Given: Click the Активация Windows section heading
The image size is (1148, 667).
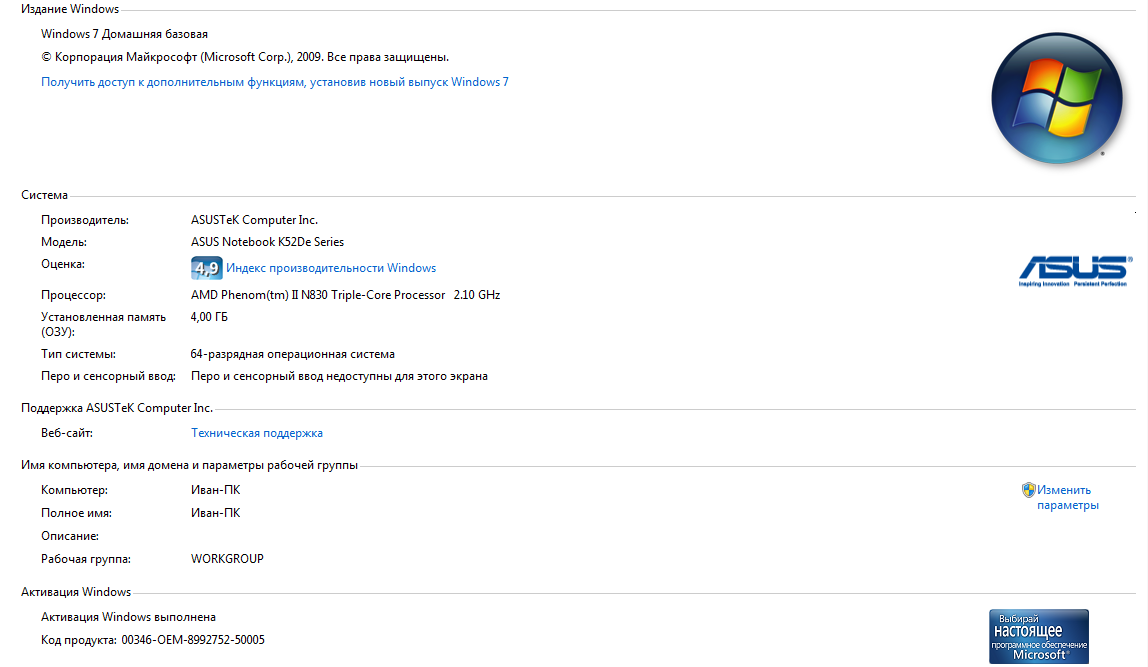Looking at the screenshot, I should point(76,592).
